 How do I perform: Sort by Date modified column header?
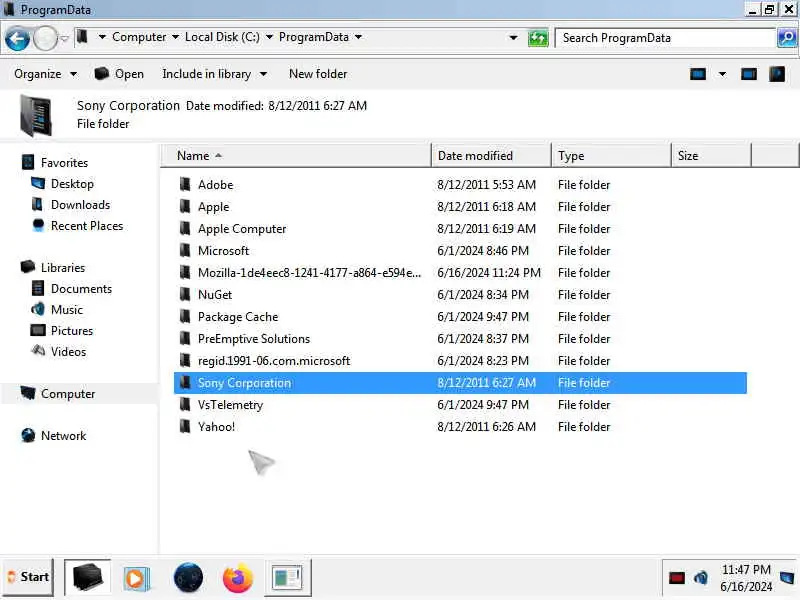(x=491, y=156)
